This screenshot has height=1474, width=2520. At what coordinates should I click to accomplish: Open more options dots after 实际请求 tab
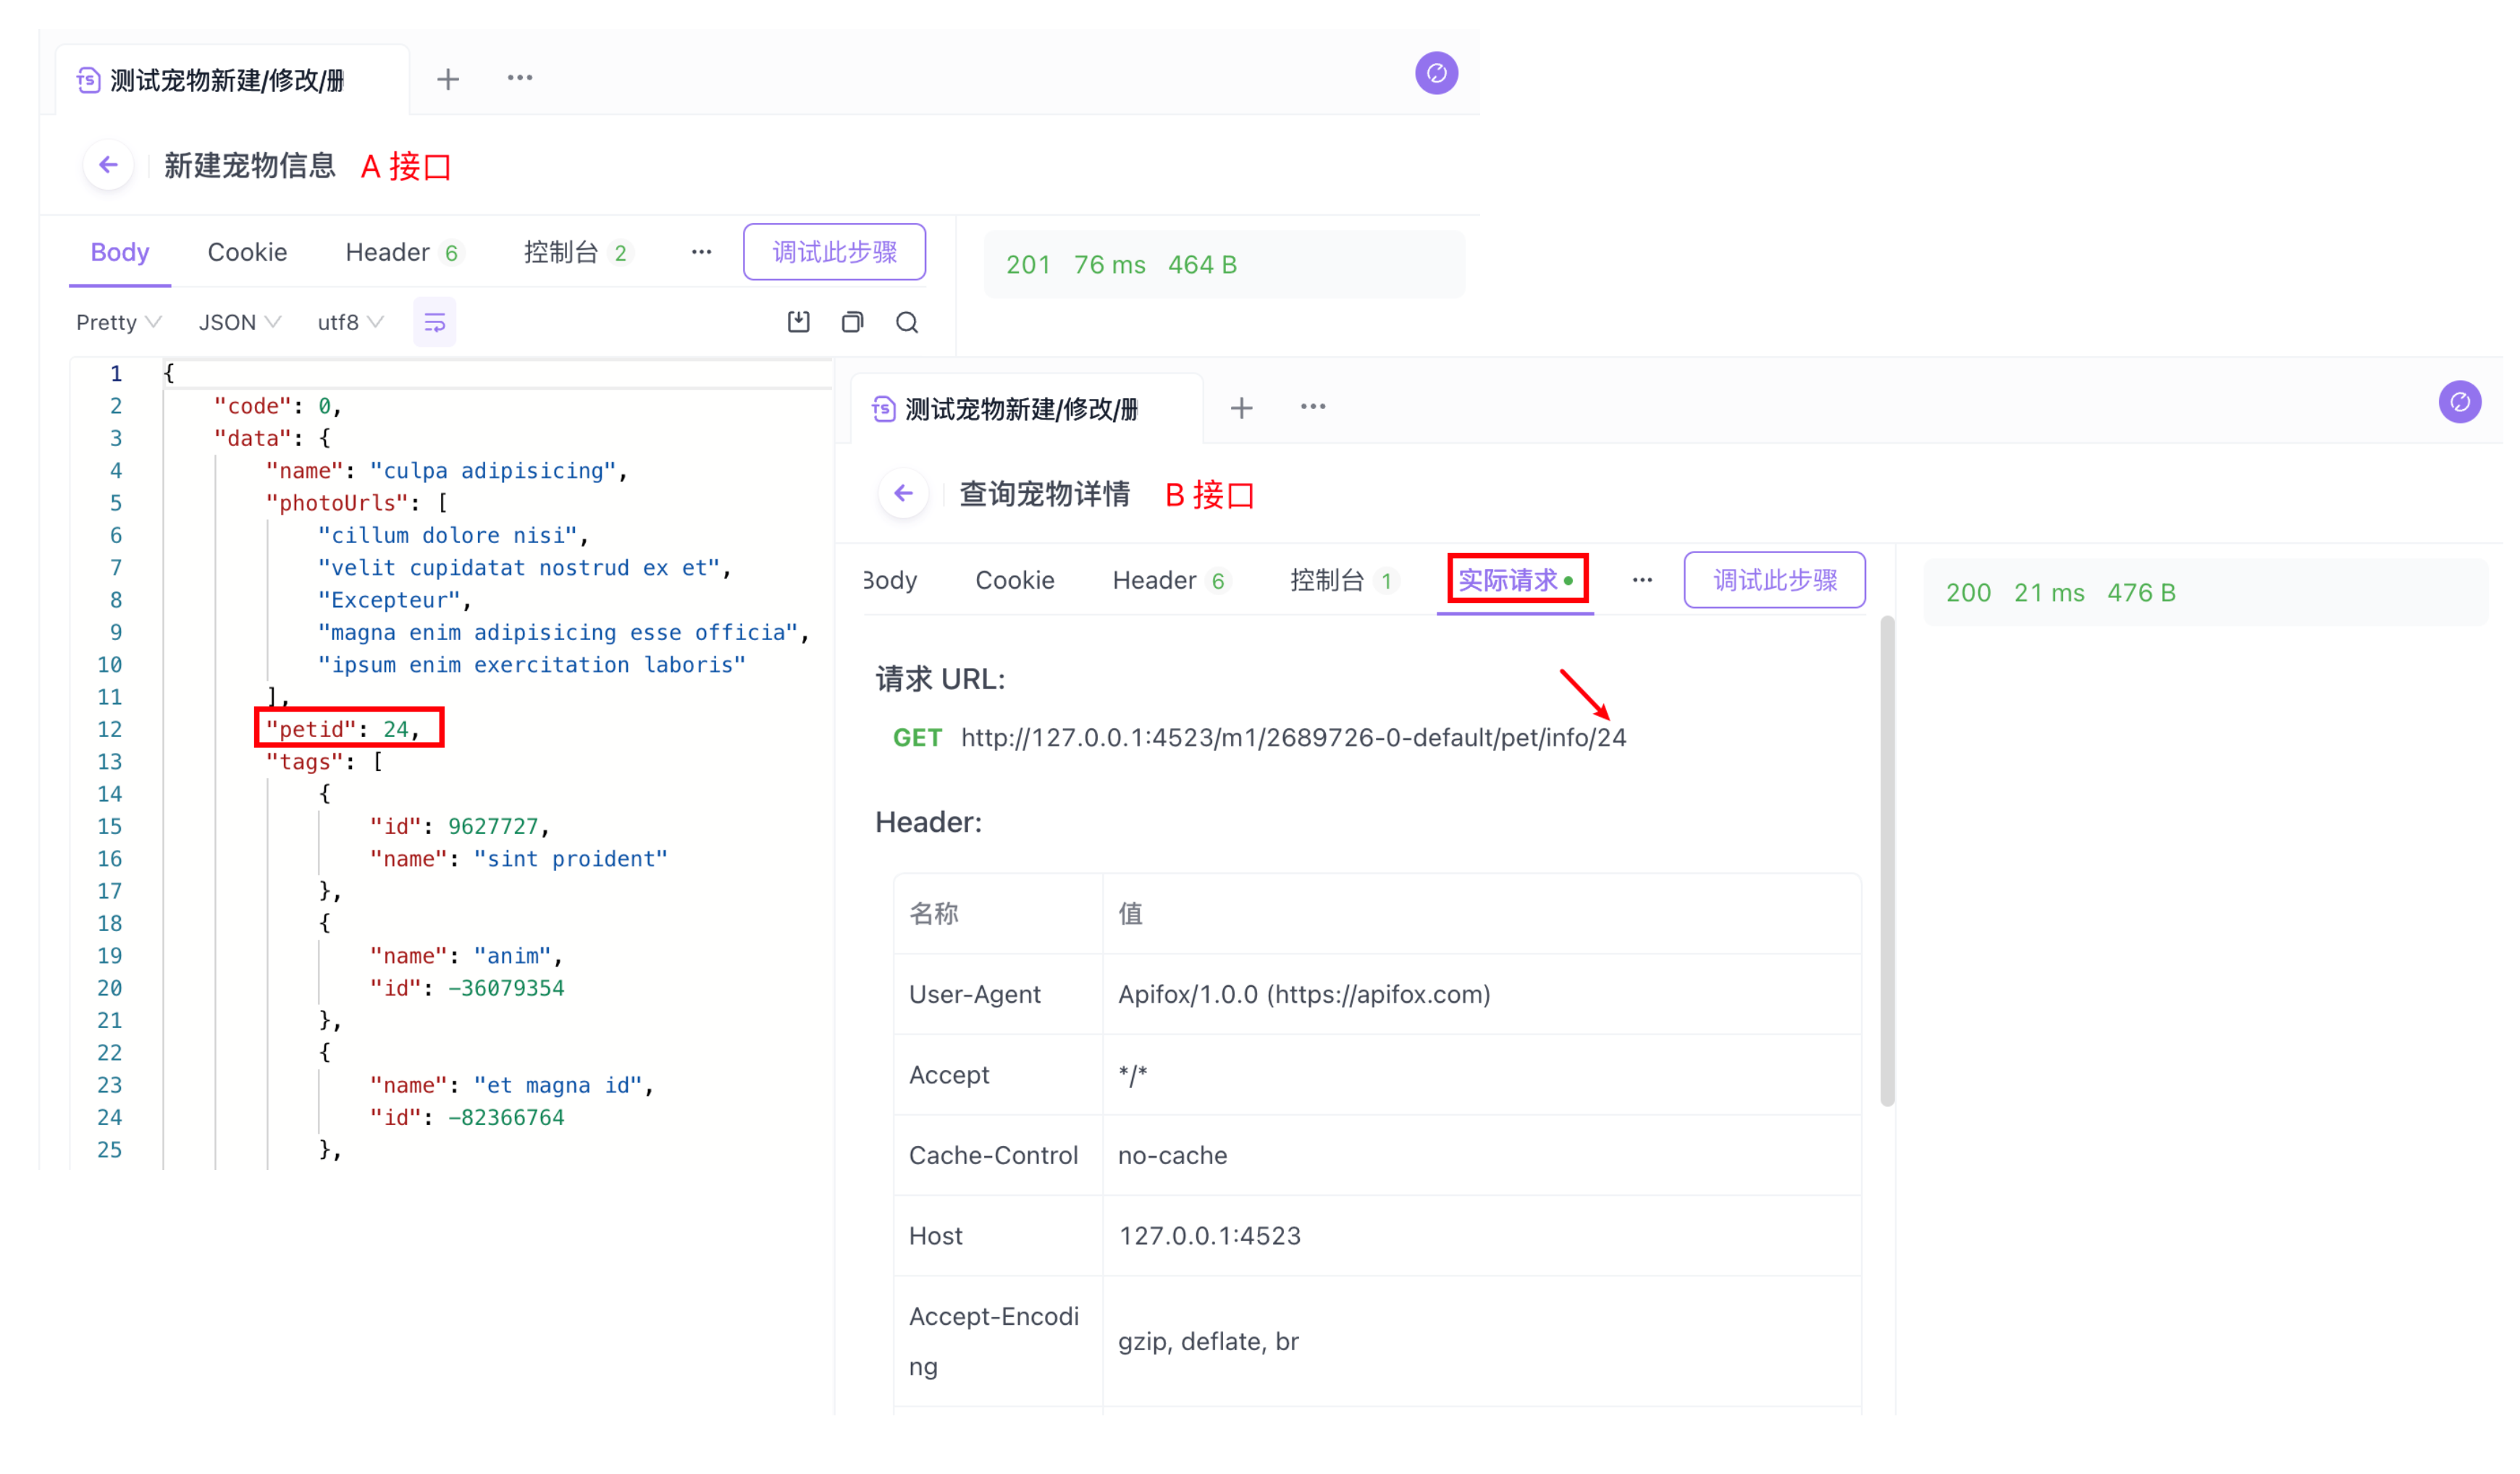tap(1642, 580)
